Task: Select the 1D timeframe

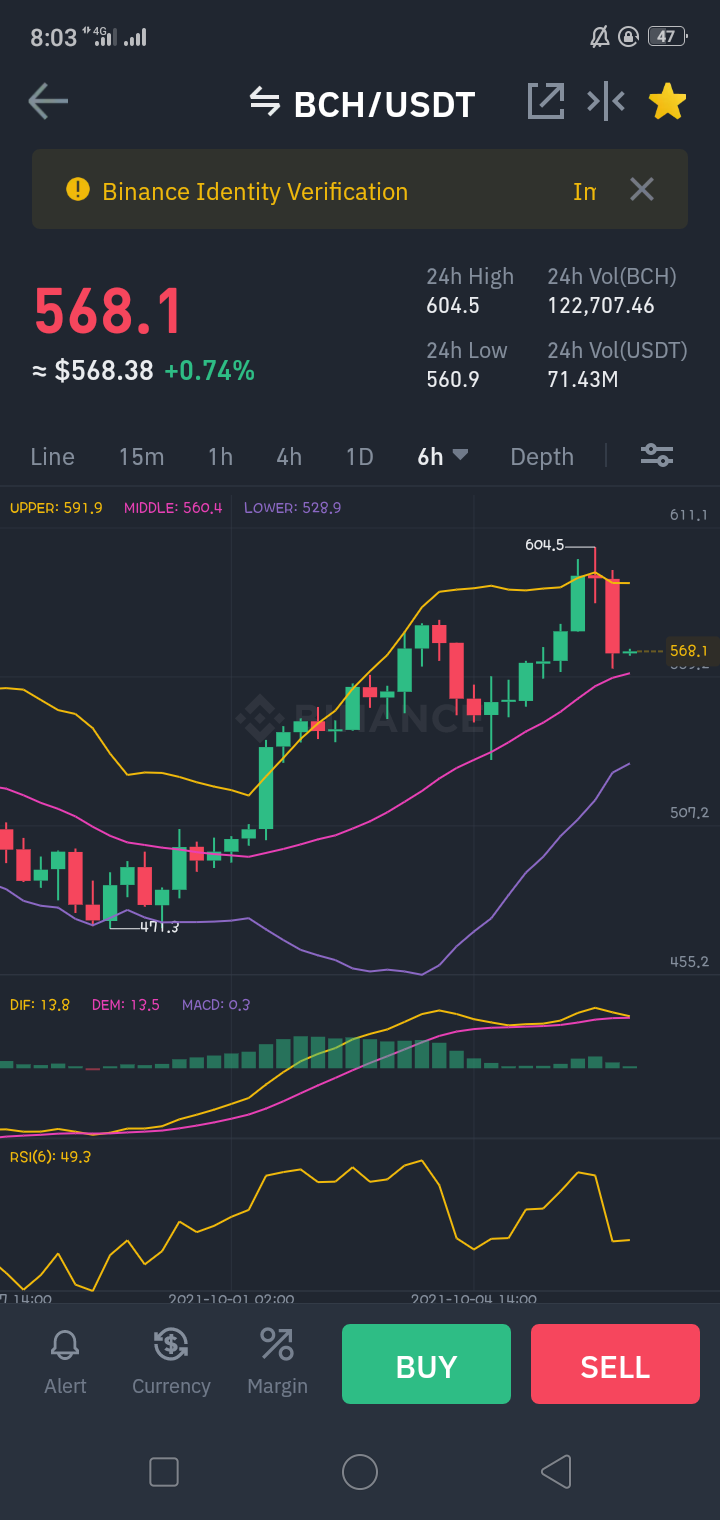Action: 359,457
